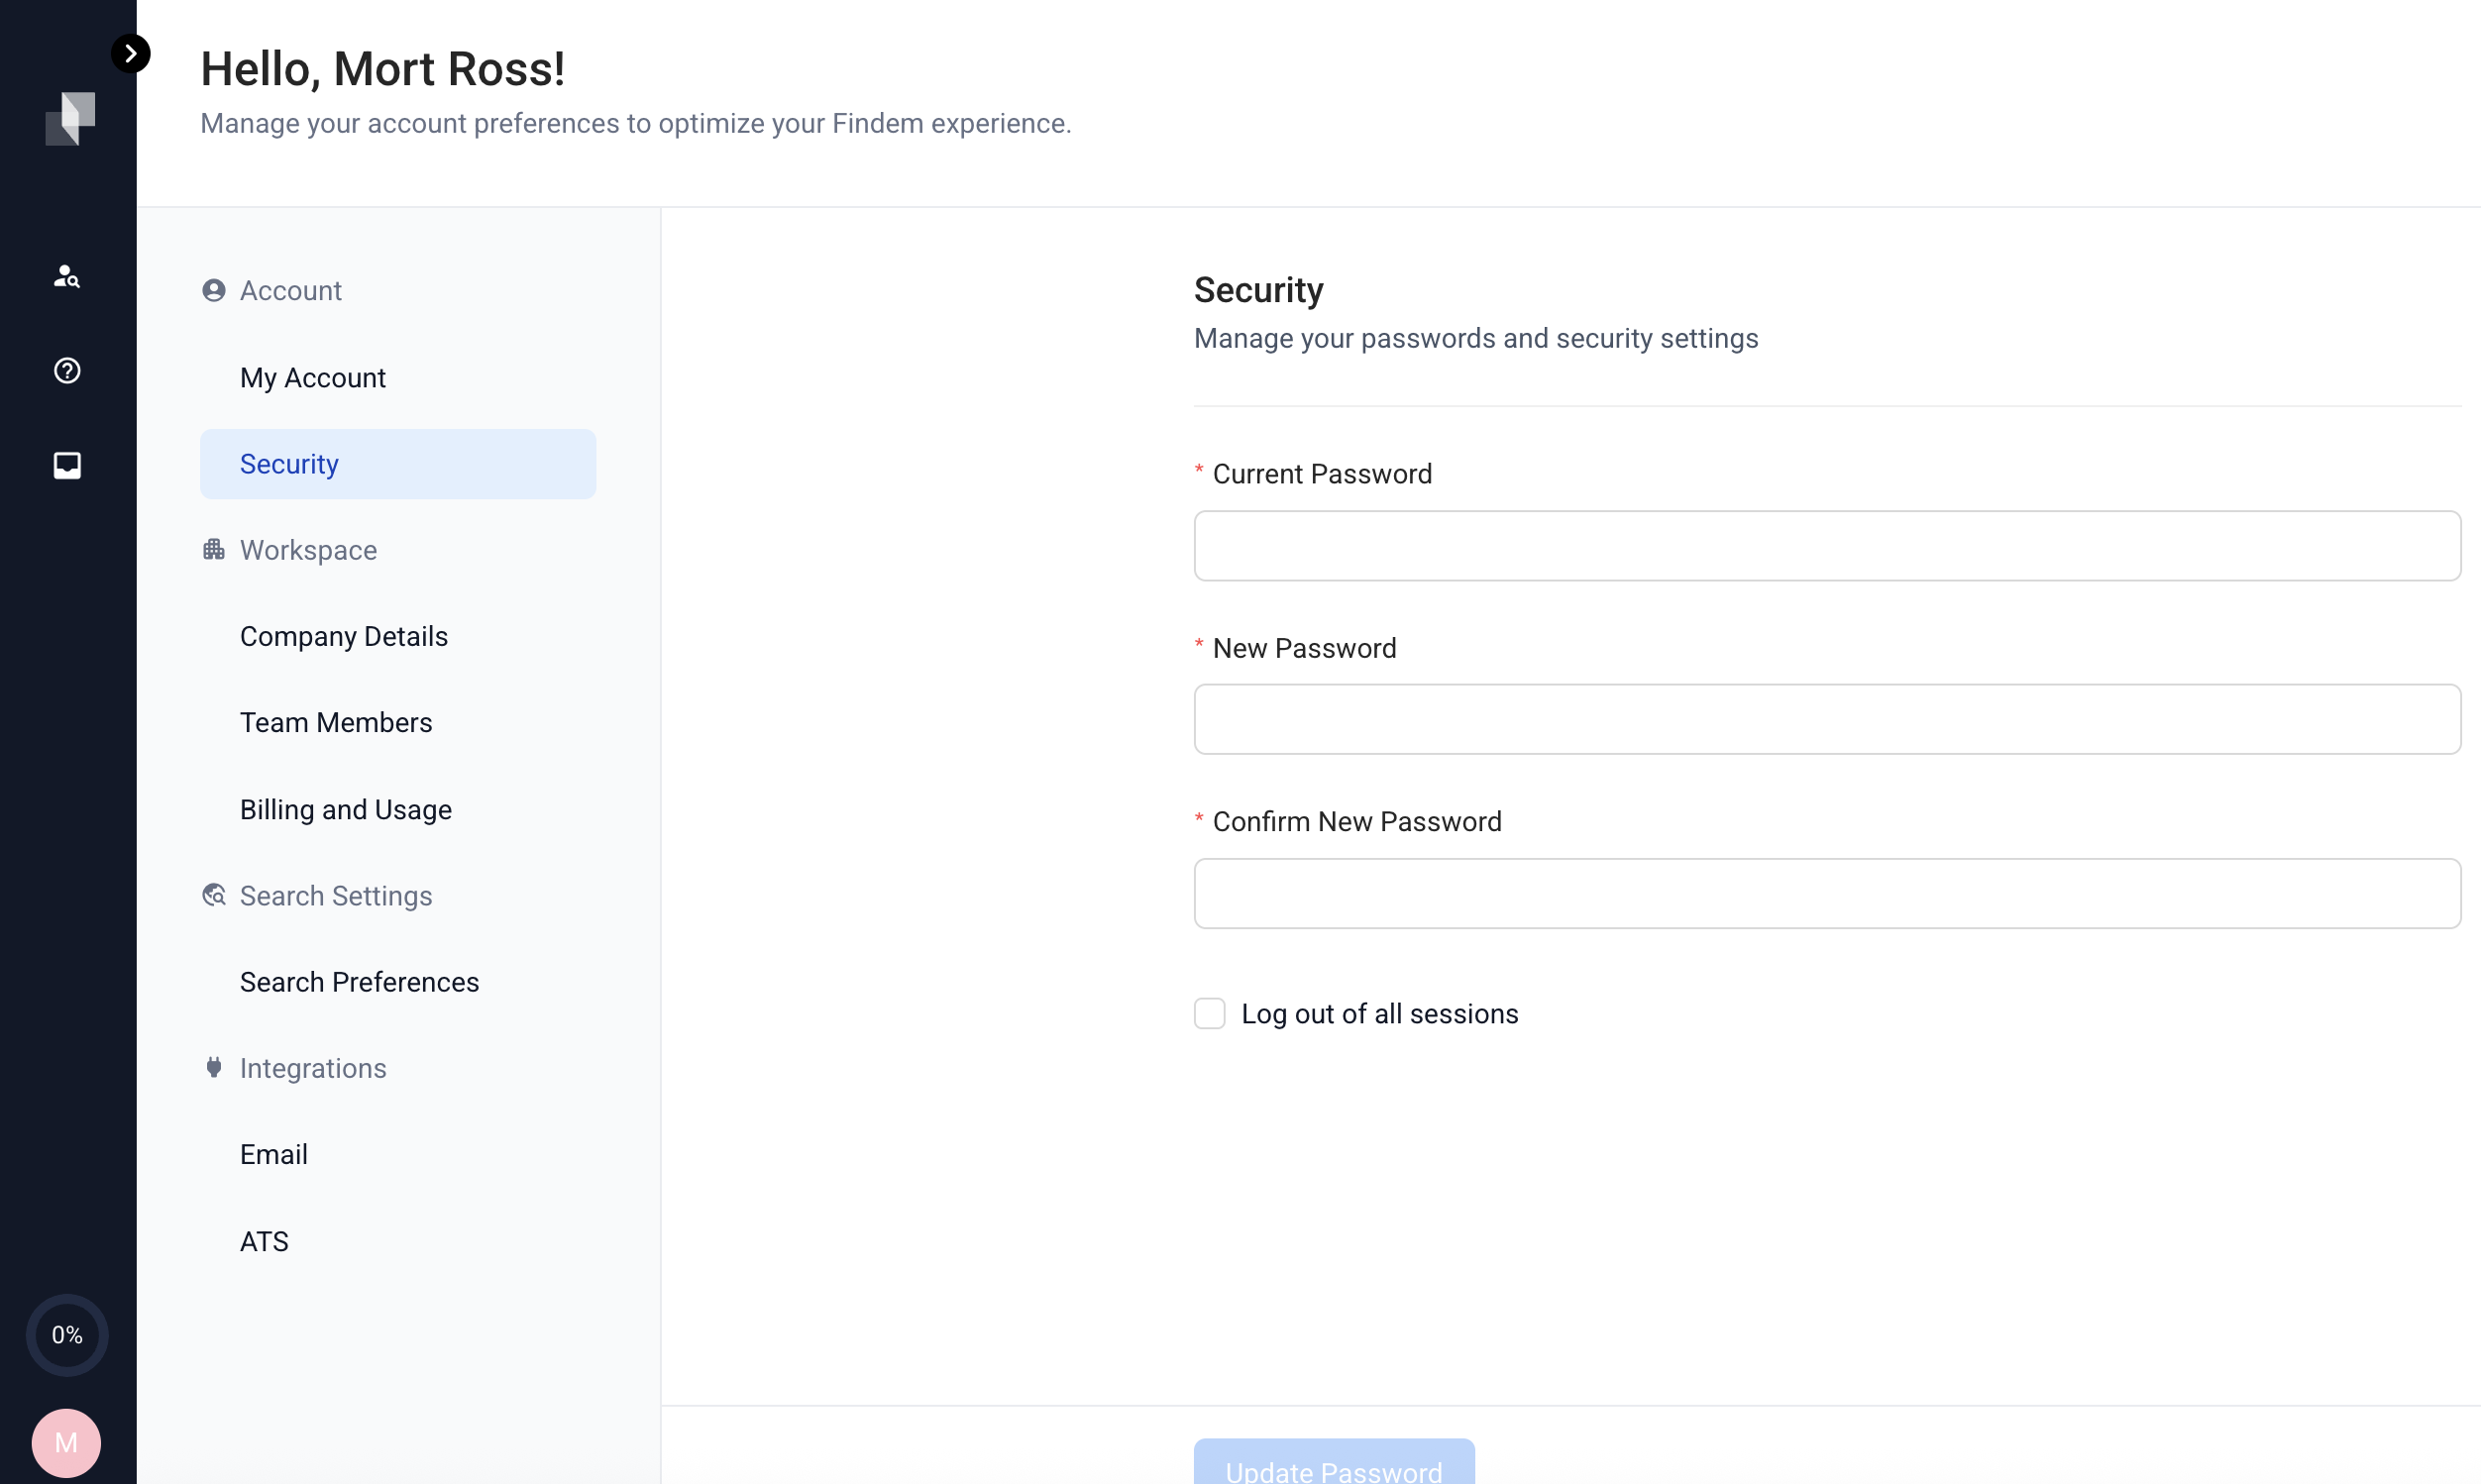This screenshot has width=2481, height=1484.
Task: Enable Log out of all sessions
Action: pos(1209,1013)
